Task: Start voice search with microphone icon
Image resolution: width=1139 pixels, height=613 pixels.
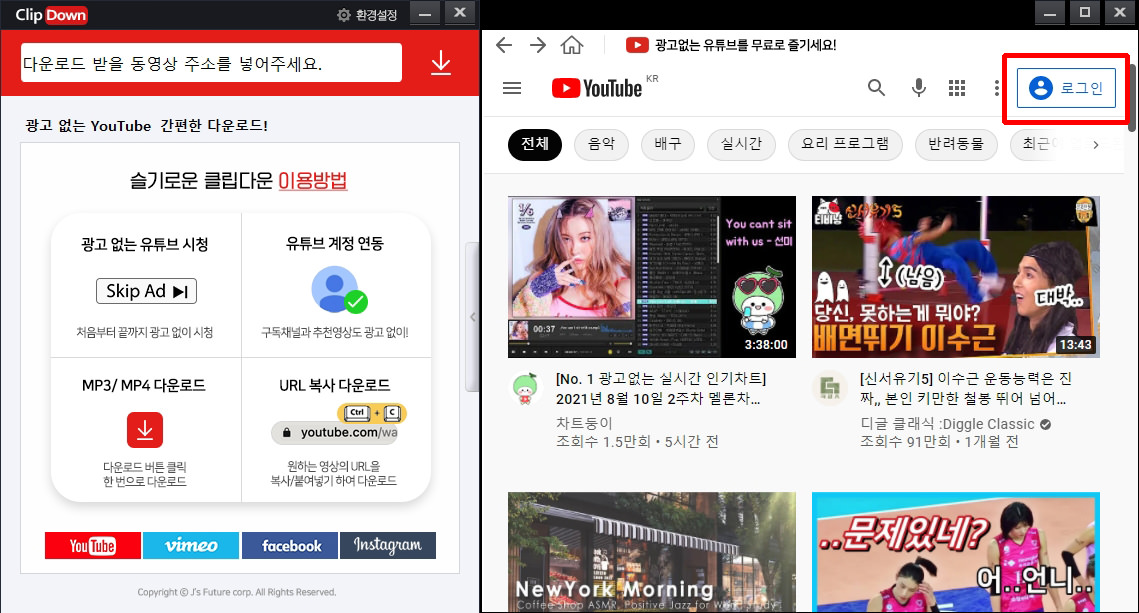Action: (918, 88)
